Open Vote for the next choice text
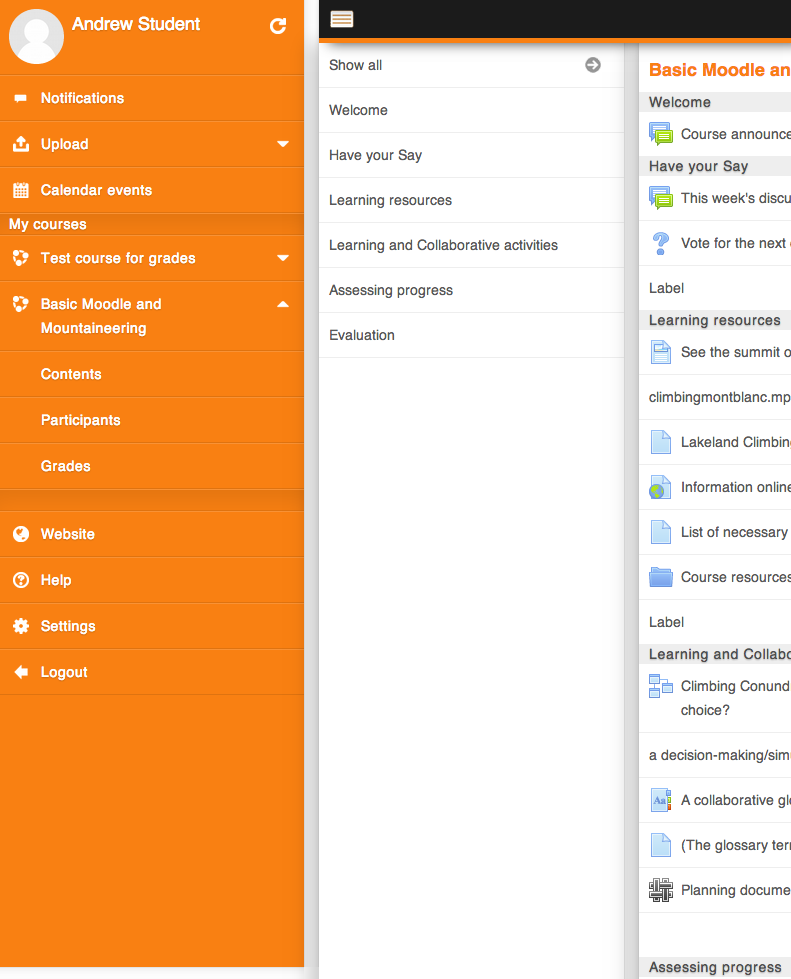Viewport: 791px width, 979px height. point(735,244)
